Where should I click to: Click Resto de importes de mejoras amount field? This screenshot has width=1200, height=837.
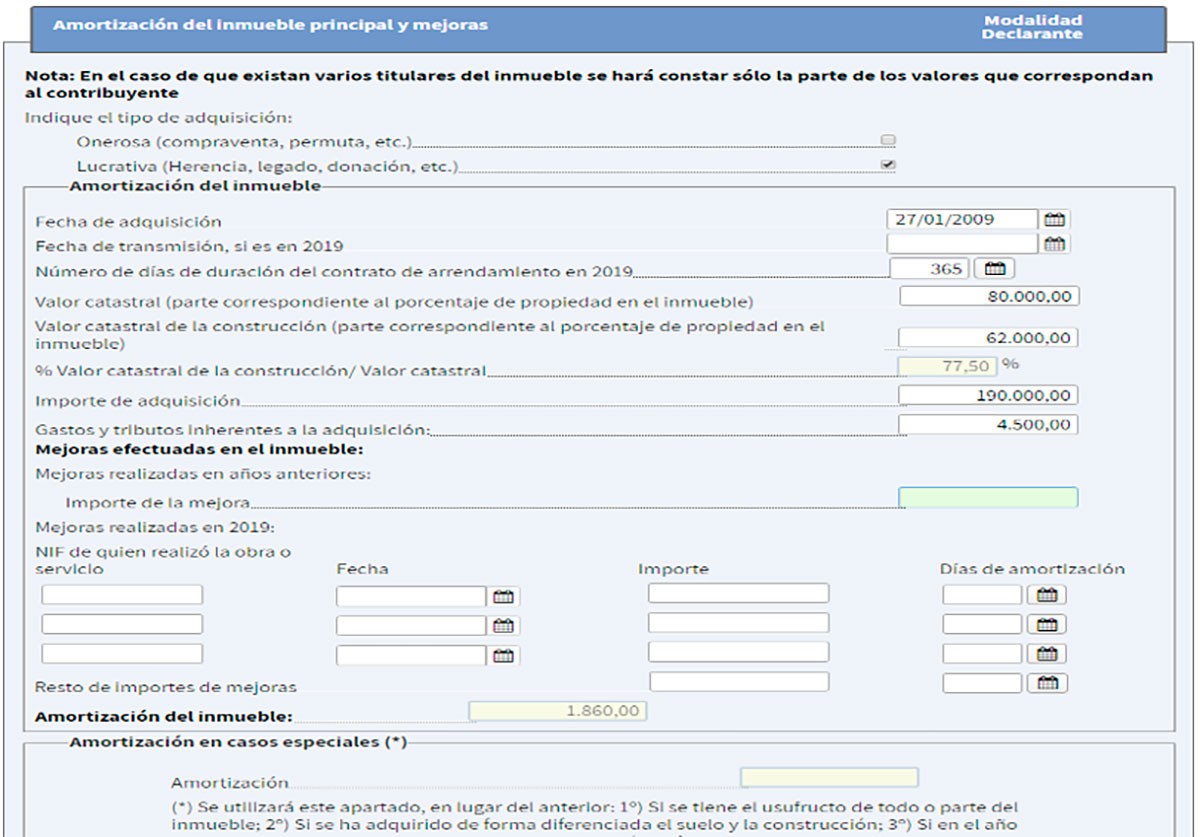(738, 682)
